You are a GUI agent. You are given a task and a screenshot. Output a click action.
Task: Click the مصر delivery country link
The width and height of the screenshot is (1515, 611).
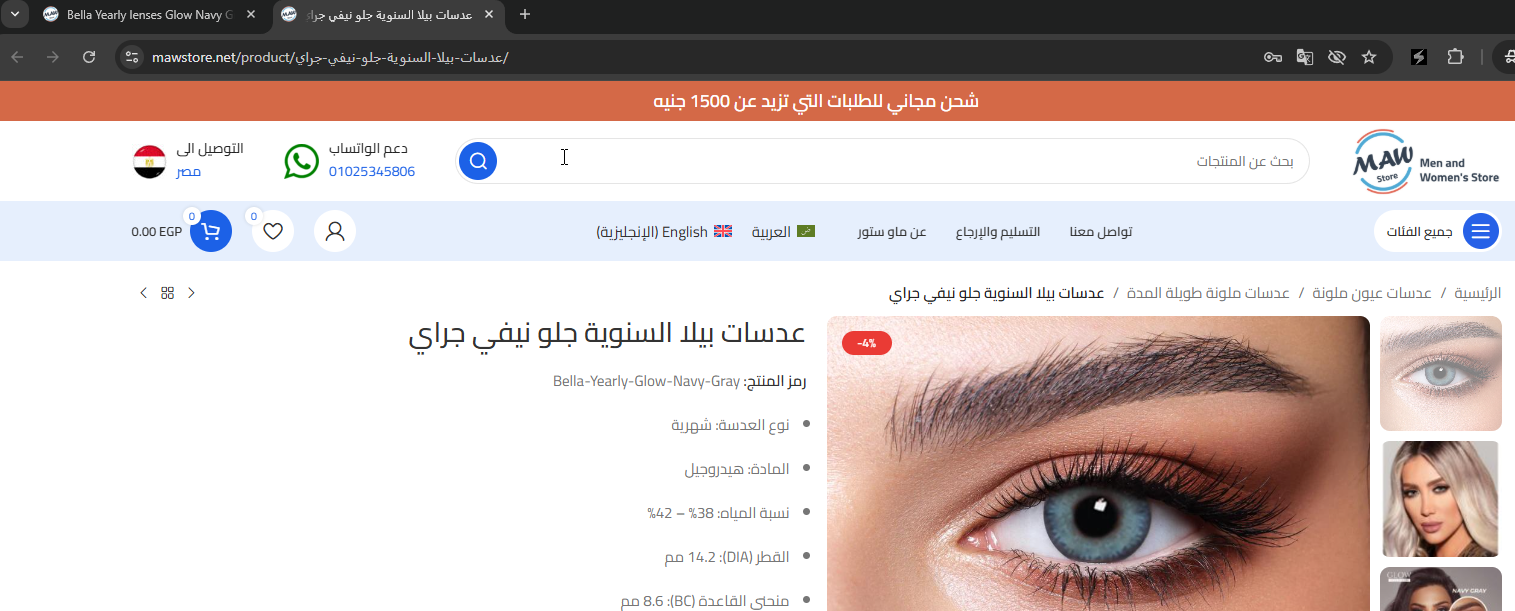[x=189, y=172]
